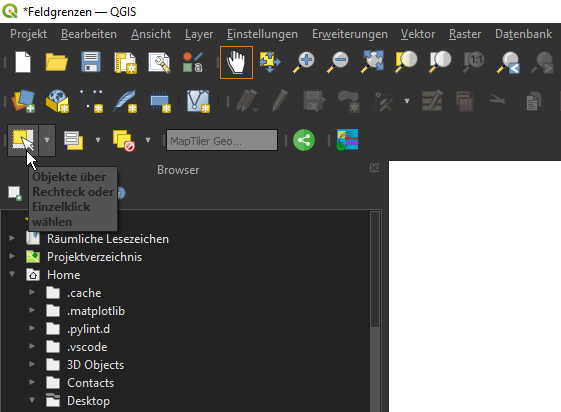This screenshot has height=412, width=561.
Task: Open the Einstellungen menu
Action: pyautogui.click(x=262, y=34)
